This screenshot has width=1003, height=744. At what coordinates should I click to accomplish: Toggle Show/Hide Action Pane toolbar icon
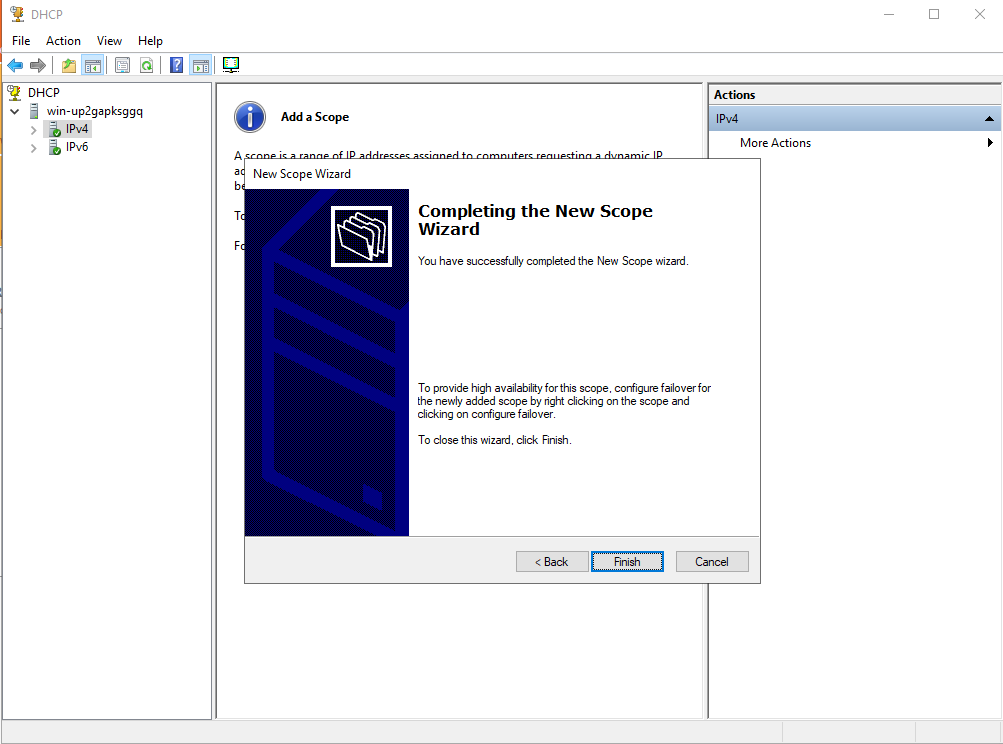coord(200,65)
